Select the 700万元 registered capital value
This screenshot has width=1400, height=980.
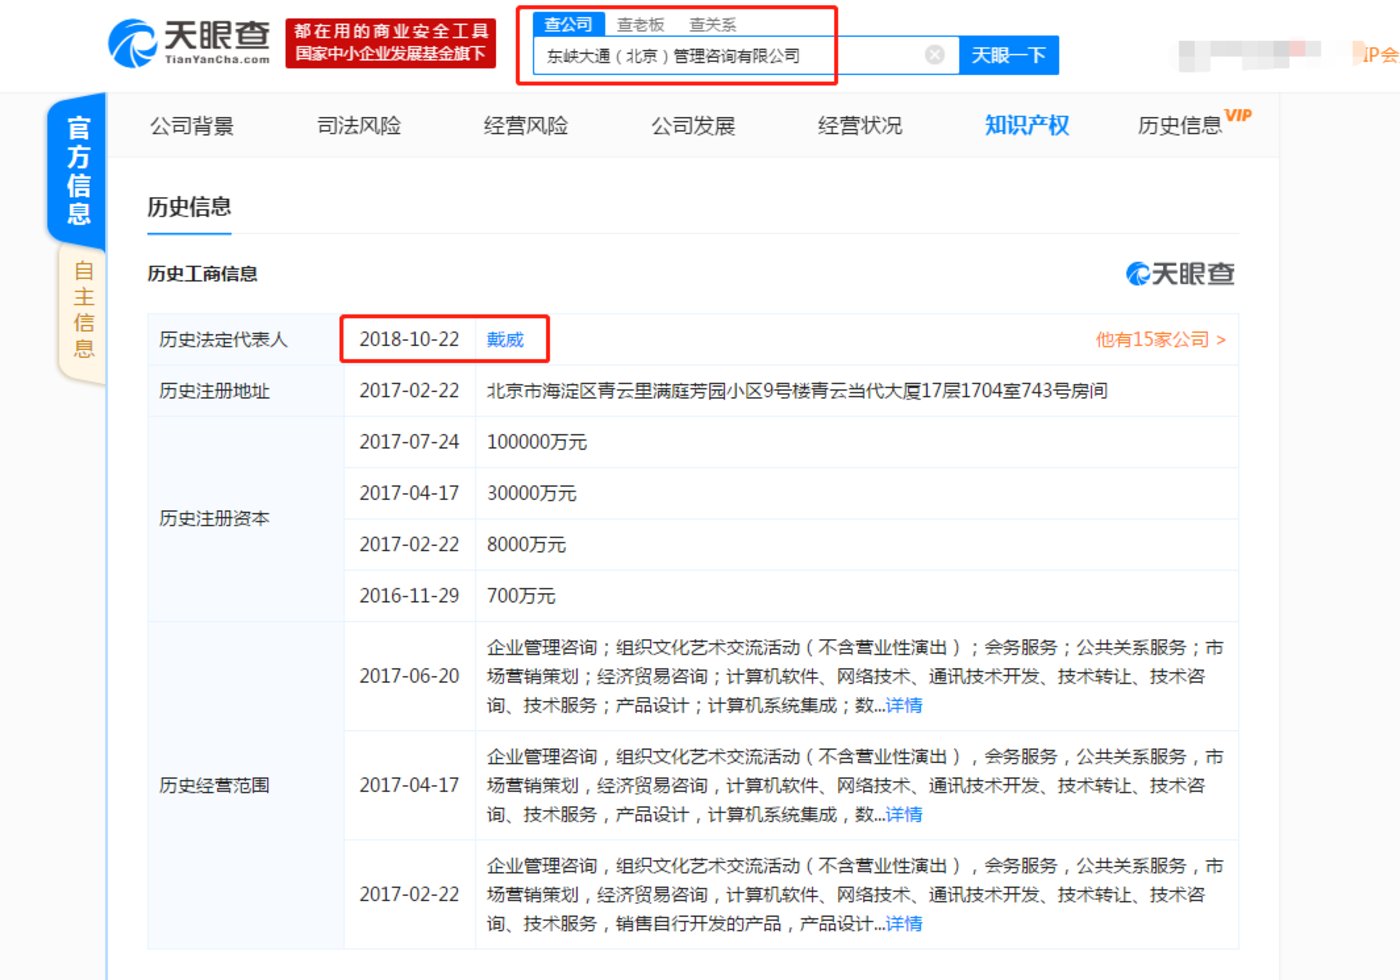[521, 596]
